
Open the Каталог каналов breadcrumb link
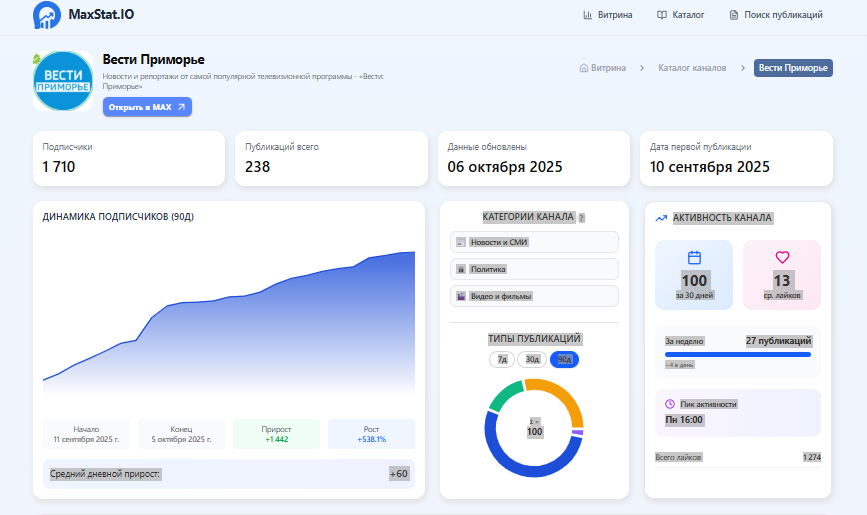(692, 68)
